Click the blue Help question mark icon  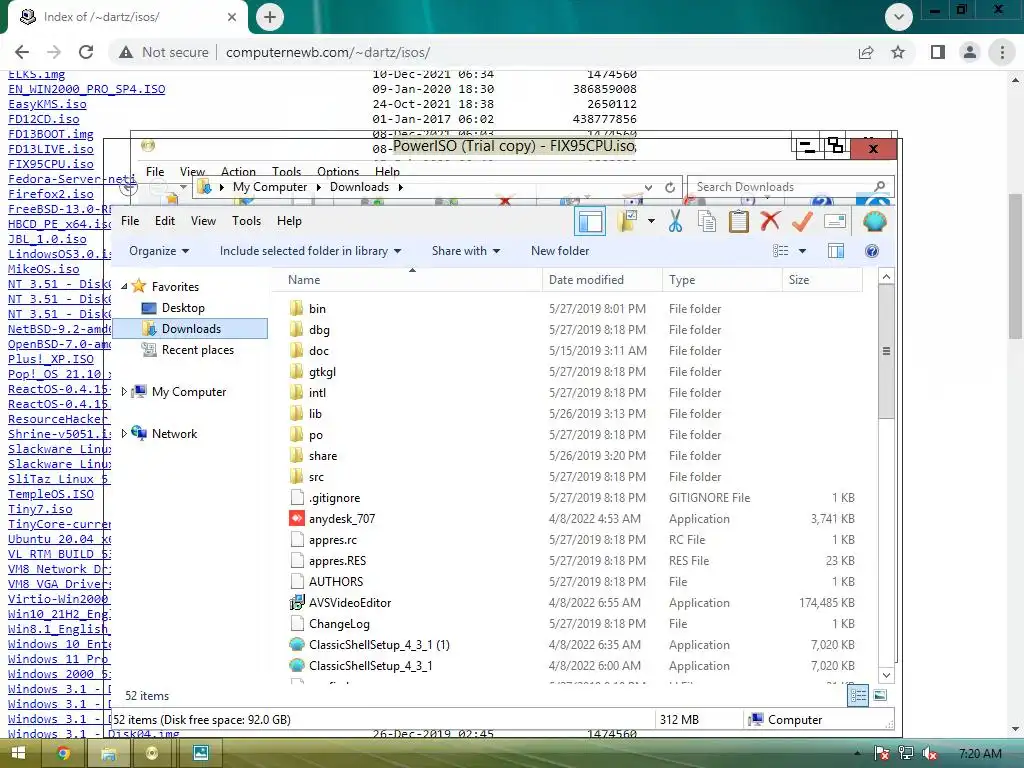coord(872,251)
